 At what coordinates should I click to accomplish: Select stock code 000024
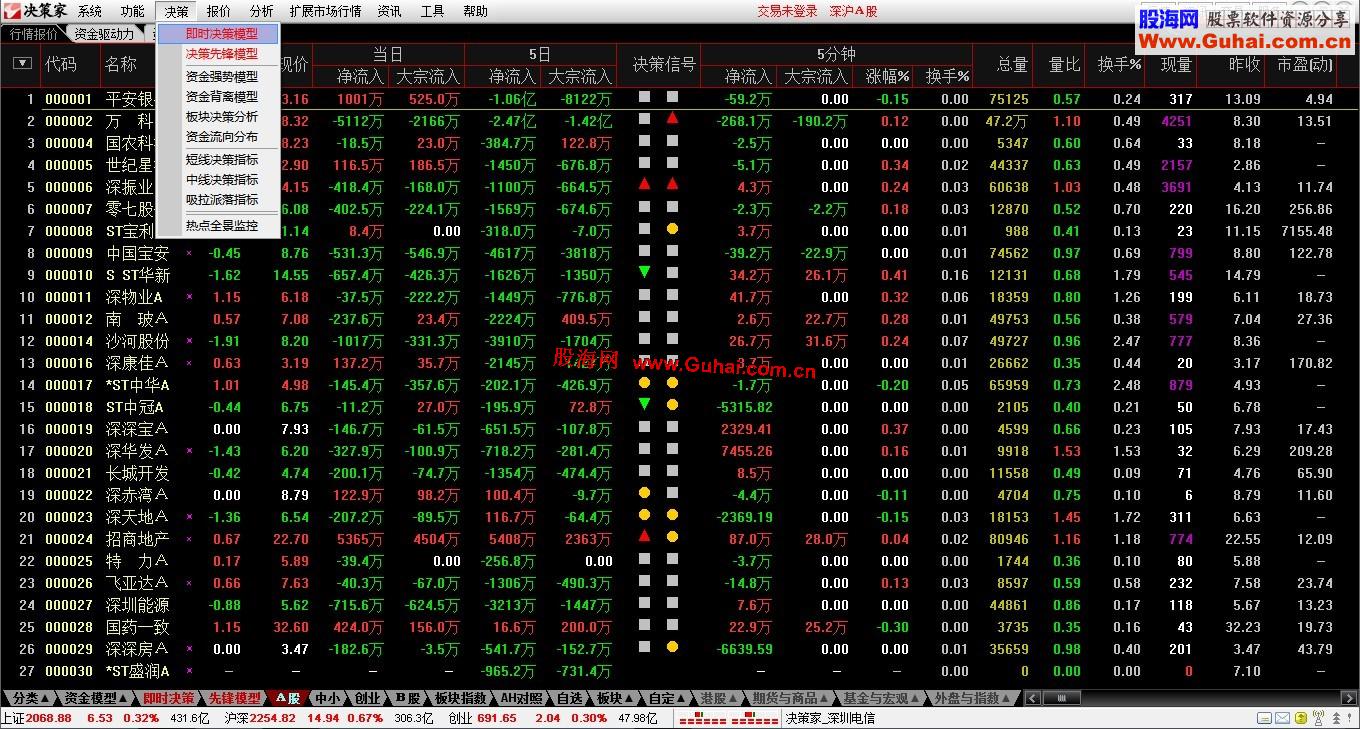coord(68,537)
